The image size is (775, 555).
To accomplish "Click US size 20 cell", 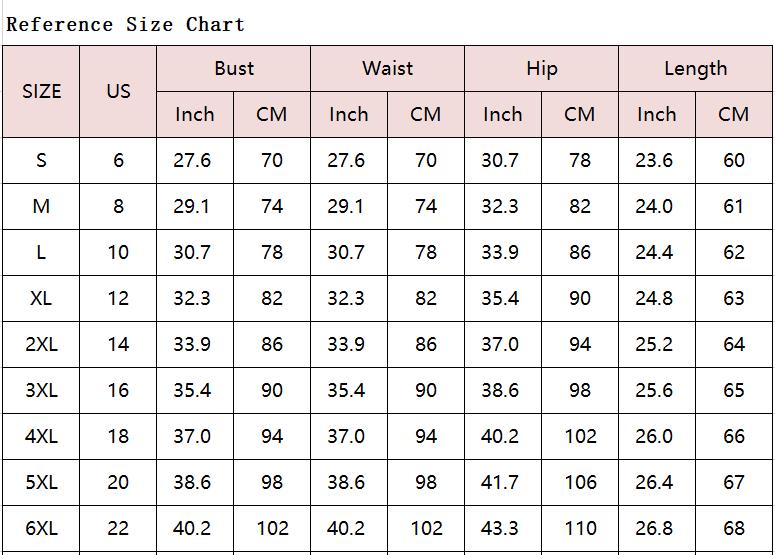I will point(118,482).
